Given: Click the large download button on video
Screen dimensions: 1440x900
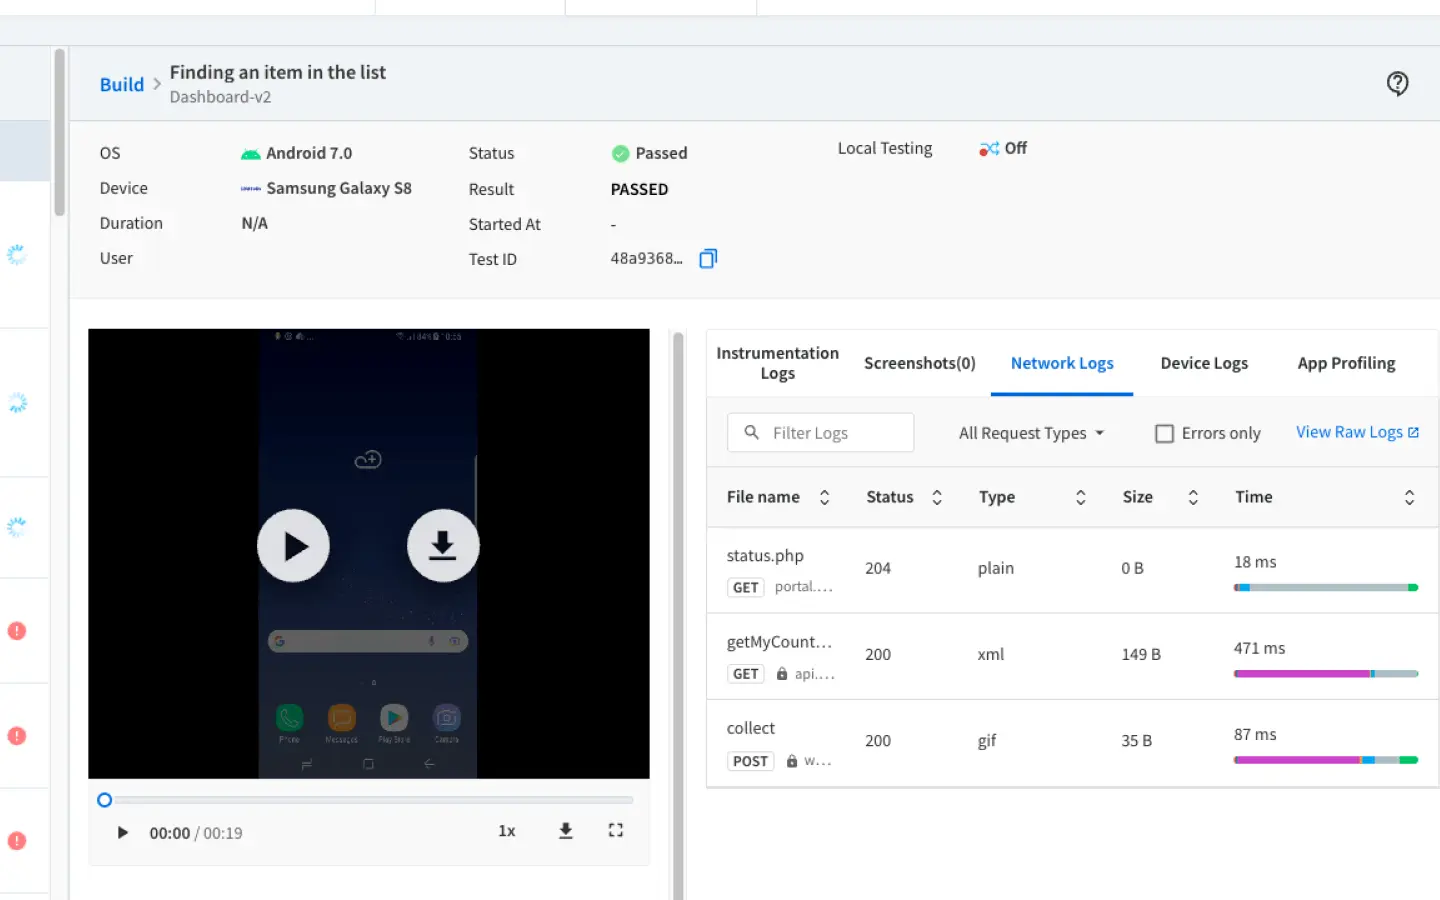Looking at the screenshot, I should click(443, 546).
